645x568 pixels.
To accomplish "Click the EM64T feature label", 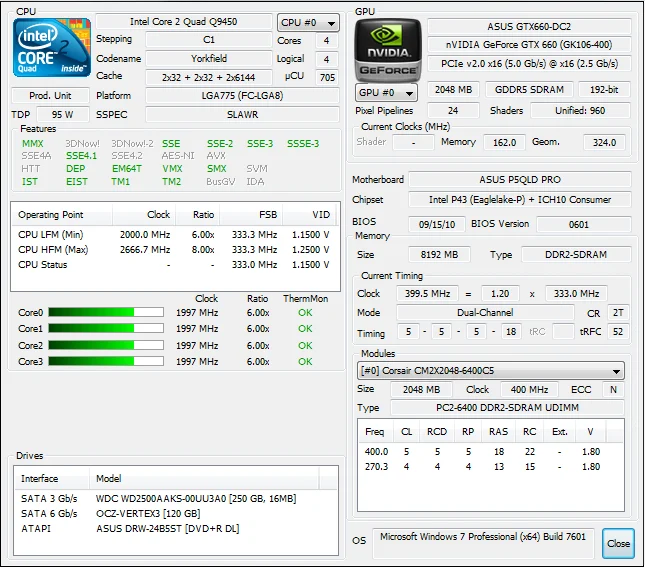I will pyautogui.click(x=127, y=169).
